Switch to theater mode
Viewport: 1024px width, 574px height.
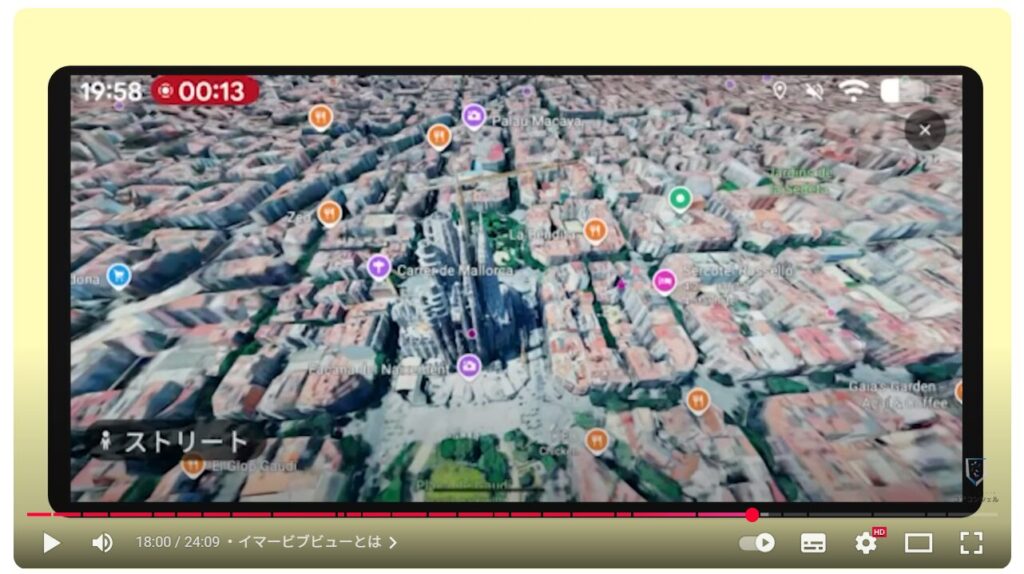point(918,542)
